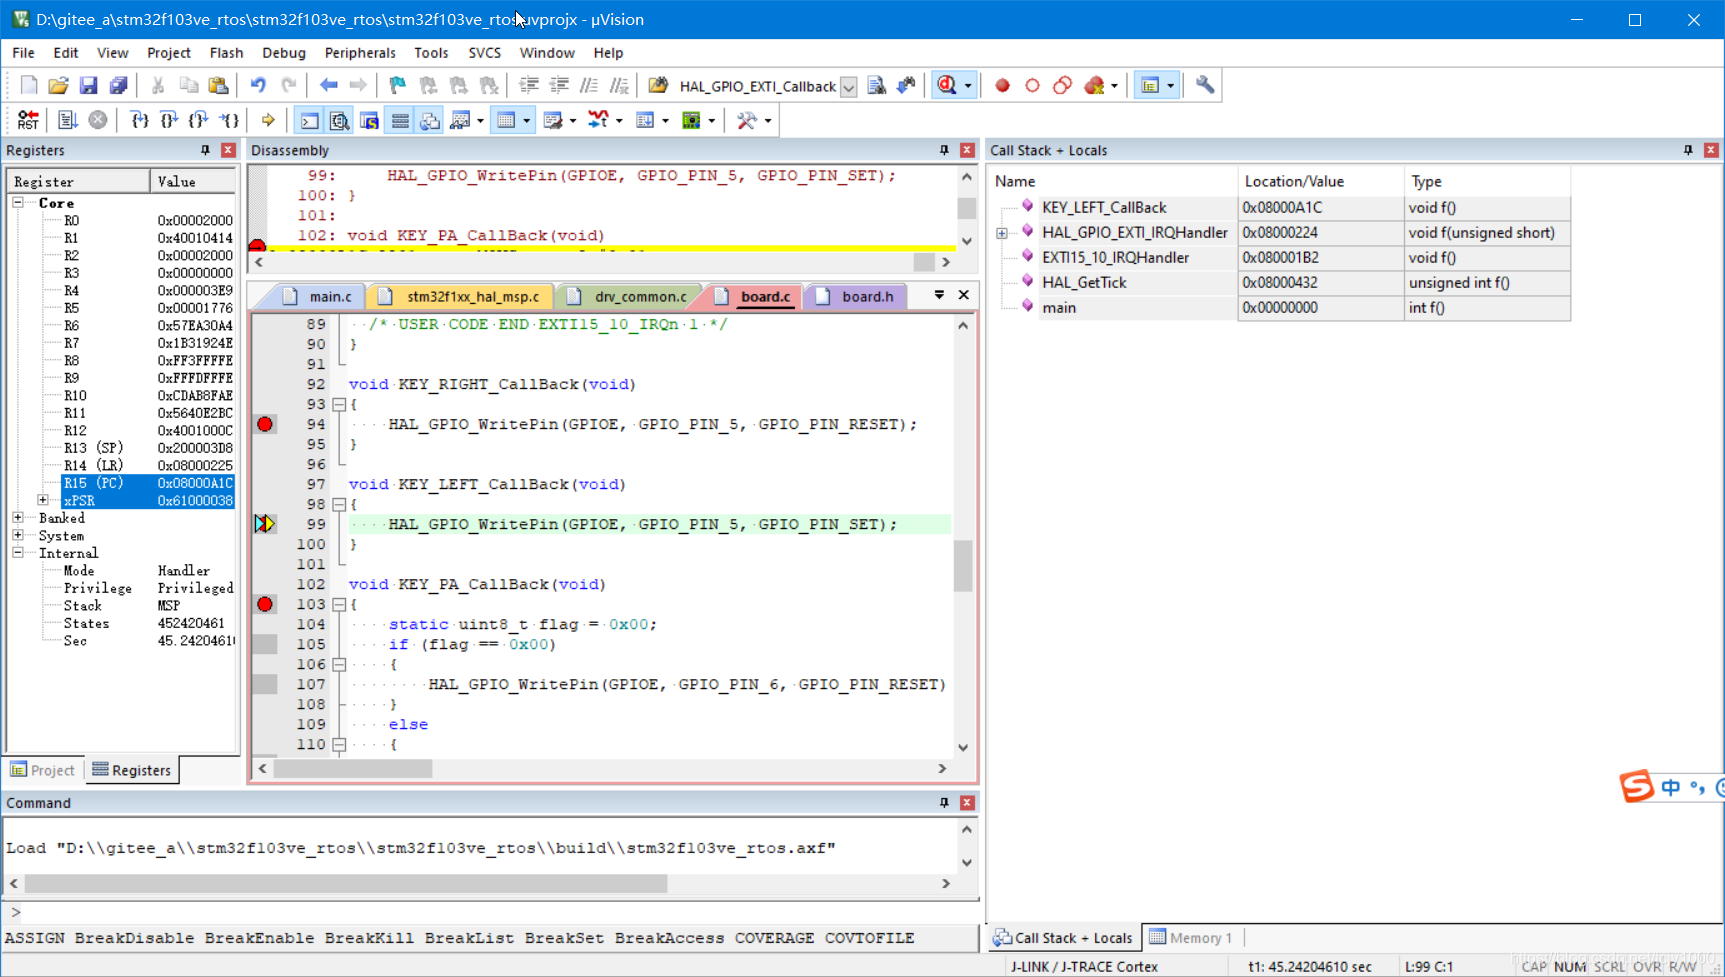
Task: Click the Command window horizontal scrollbar thumb
Action: 346,884
